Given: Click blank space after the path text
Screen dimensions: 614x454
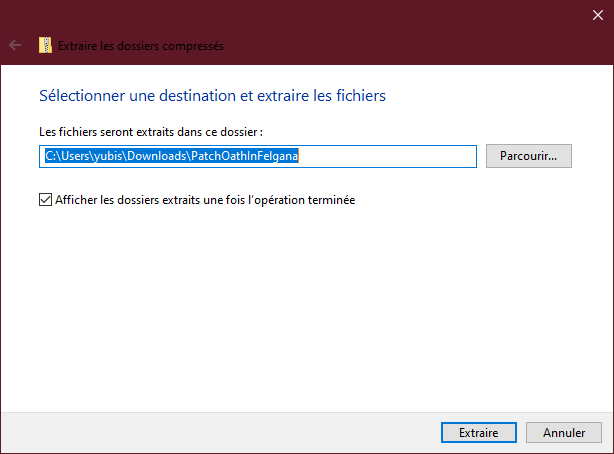Looking at the screenshot, I should tap(390, 156).
